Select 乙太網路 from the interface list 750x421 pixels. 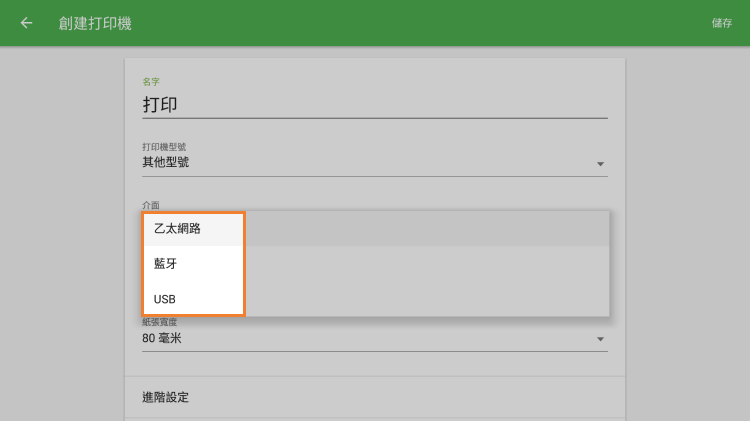[177, 229]
